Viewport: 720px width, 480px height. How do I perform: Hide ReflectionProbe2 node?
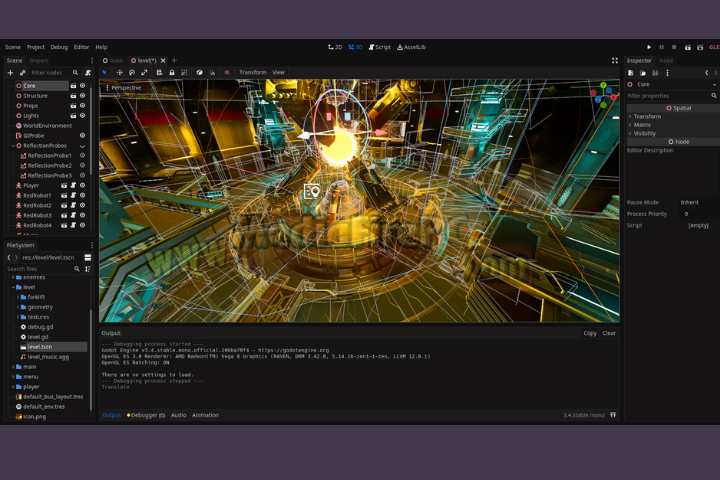pyautogui.click(x=83, y=165)
